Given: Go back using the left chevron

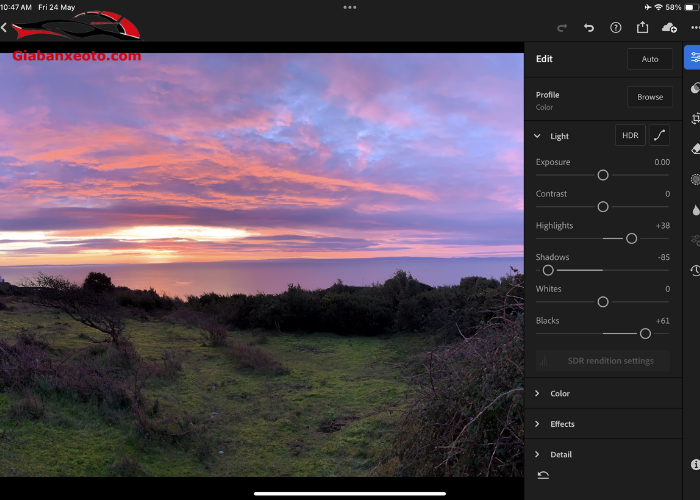Looking at the screenshot, I should click(x=4, y=28).
